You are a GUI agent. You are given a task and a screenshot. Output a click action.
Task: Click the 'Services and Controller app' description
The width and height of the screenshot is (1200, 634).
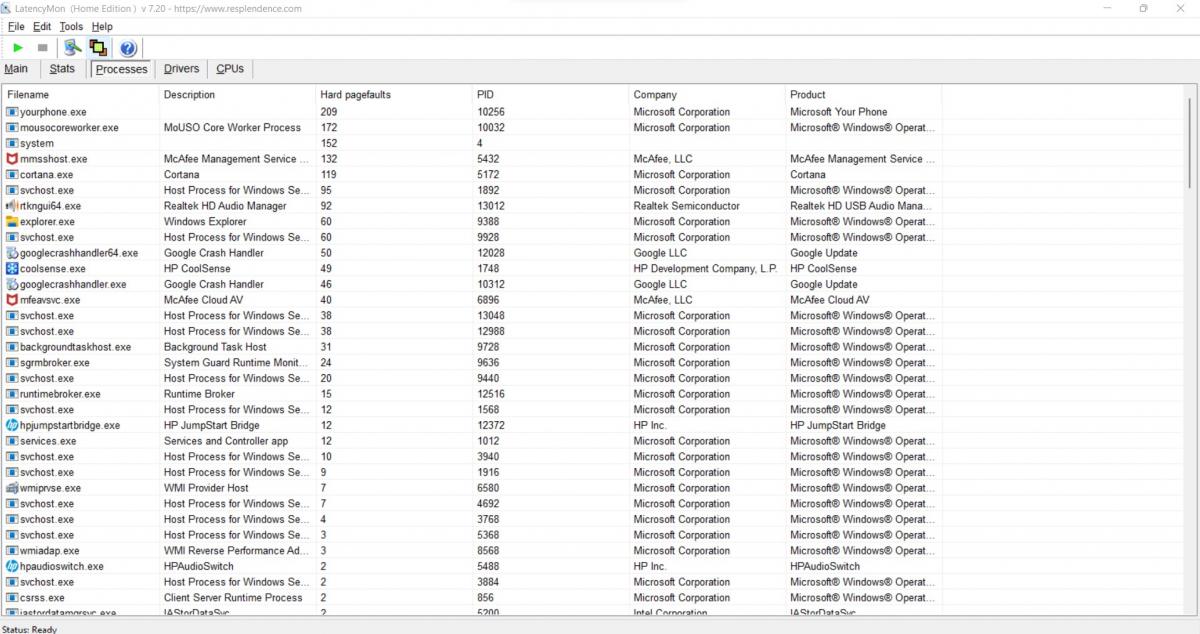[226, 441]
